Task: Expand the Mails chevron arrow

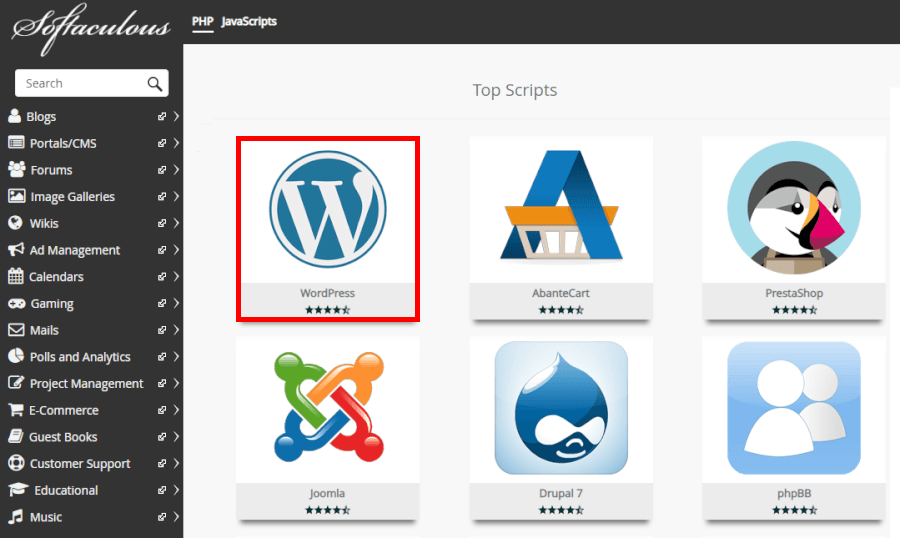Action: 176,330
